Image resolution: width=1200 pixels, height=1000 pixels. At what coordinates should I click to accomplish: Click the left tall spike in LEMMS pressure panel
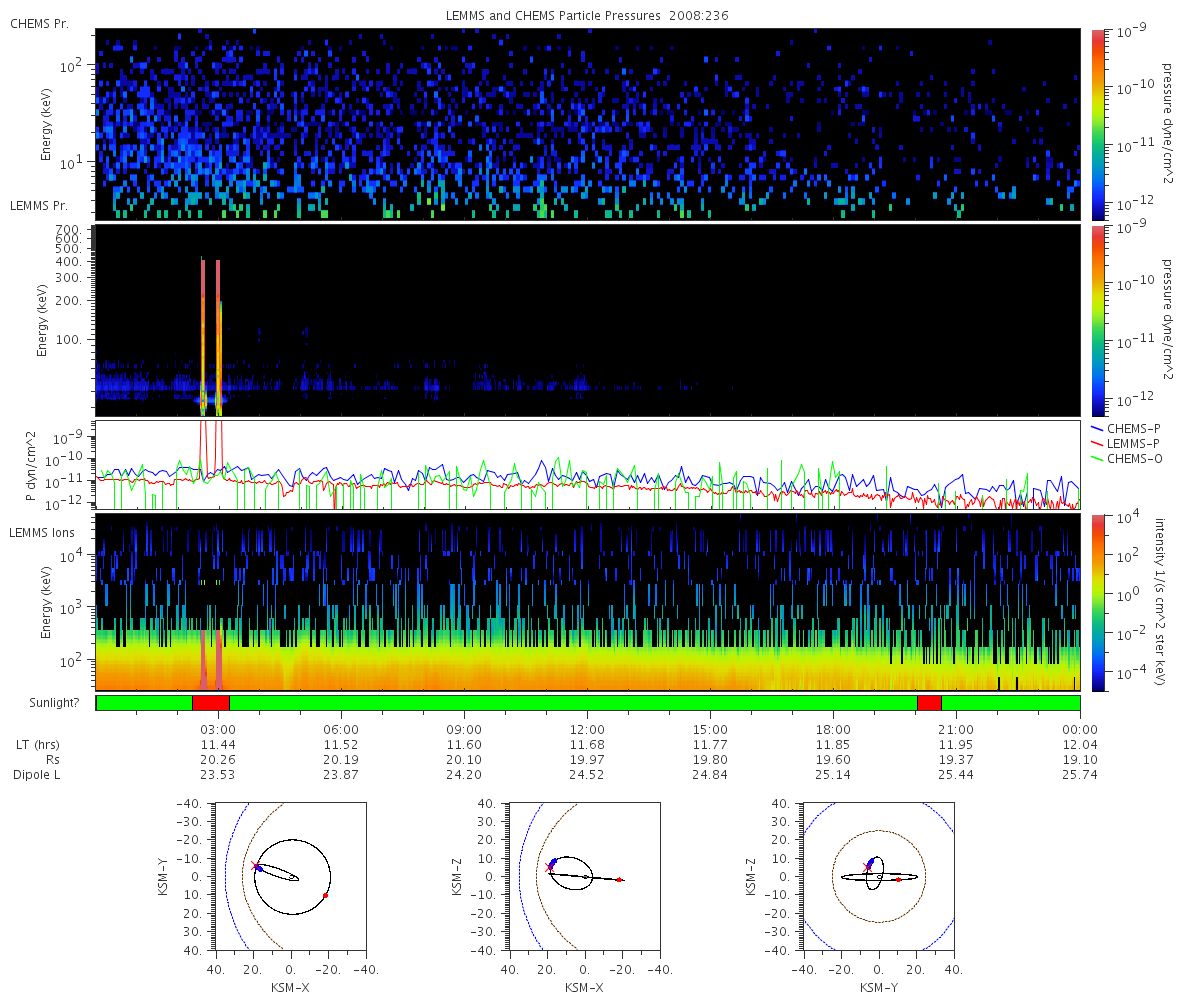[x=203, y=330]
